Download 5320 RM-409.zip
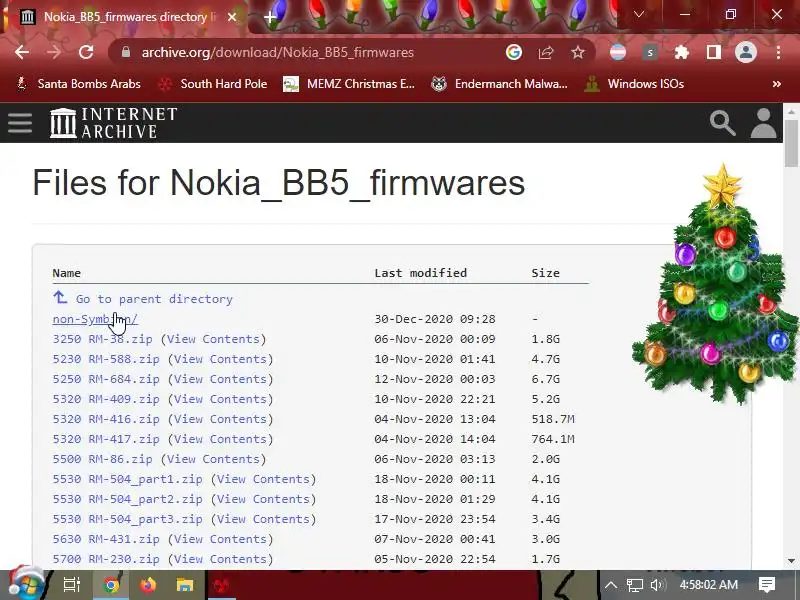Screen dimensions: 800x600 tap(106, 398)
